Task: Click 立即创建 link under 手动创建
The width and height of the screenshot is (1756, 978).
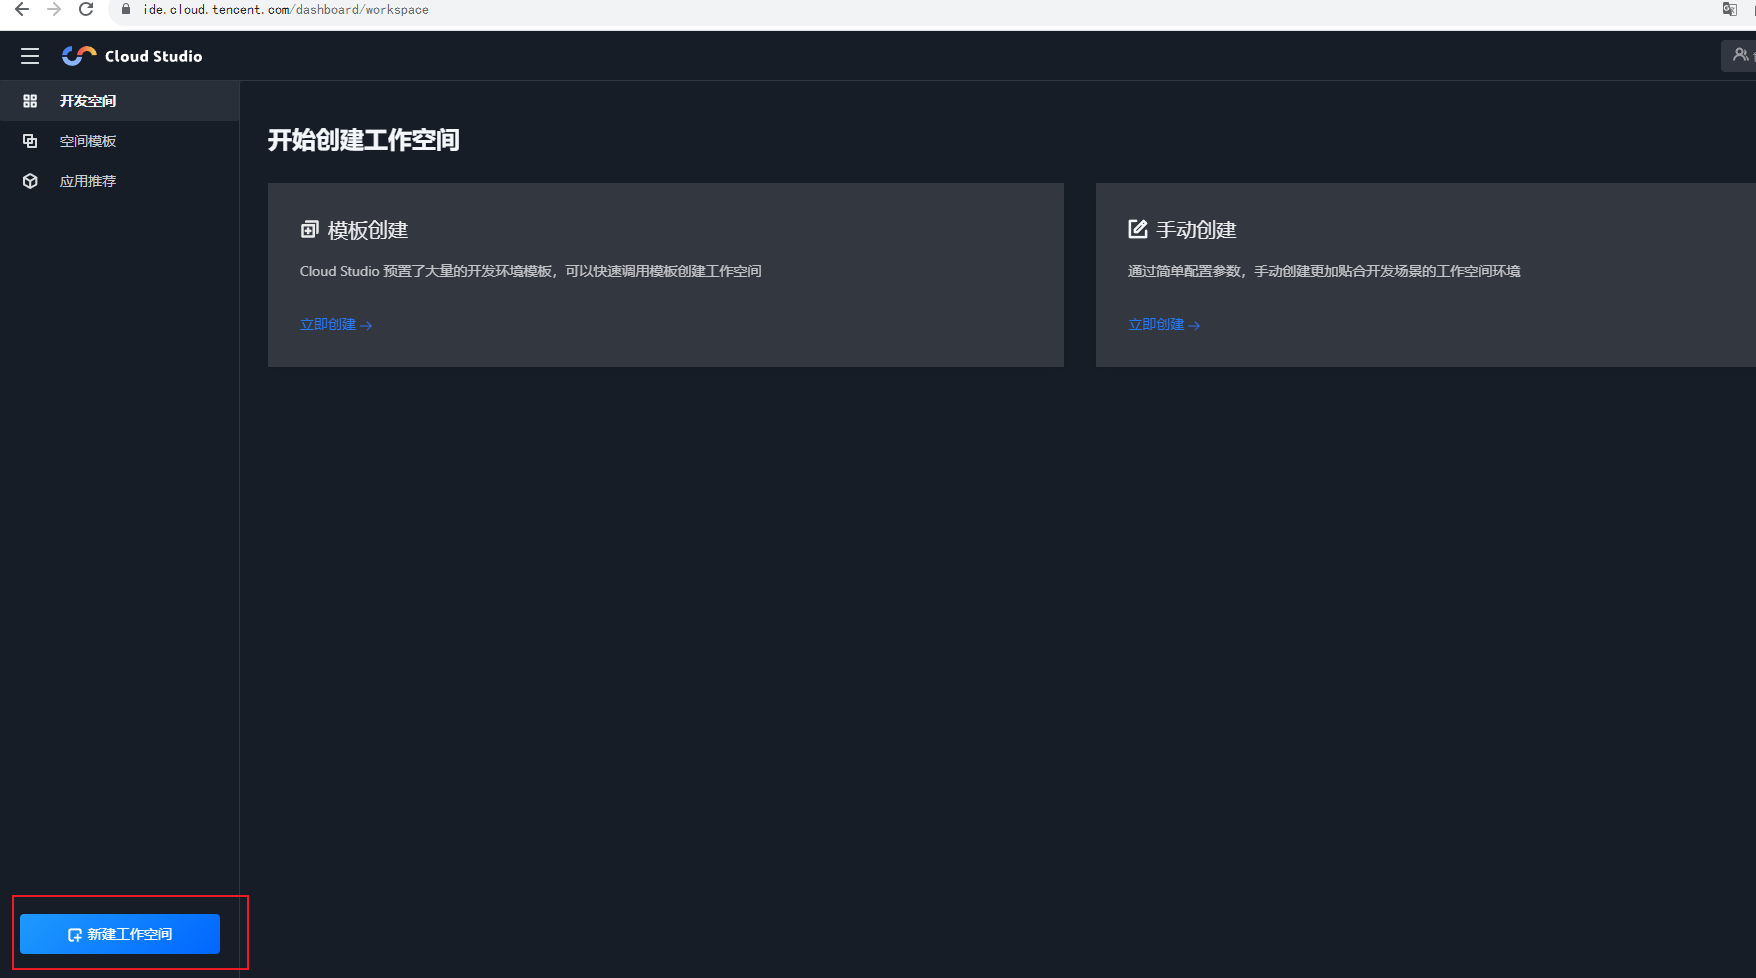Action: [x=1164, y=324]
